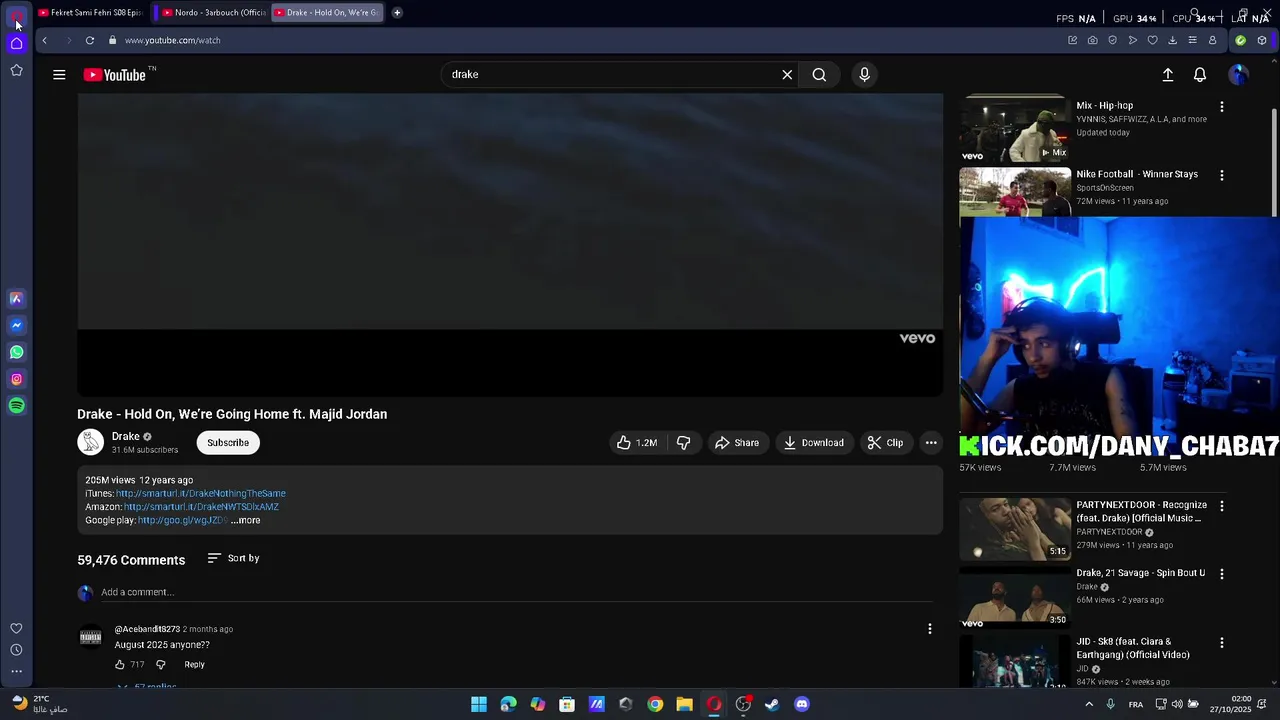Open the comments 'Sort by' dropdown
1280x720 pixels.
pyautogui.click(x=233, y=558)
